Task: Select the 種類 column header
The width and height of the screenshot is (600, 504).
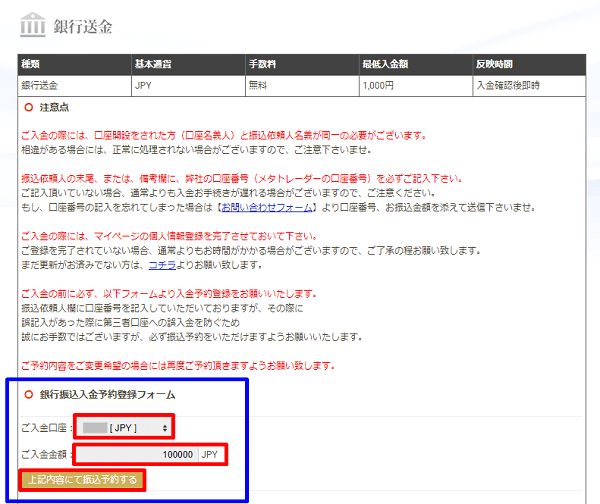Action: [x=74, y=64]
